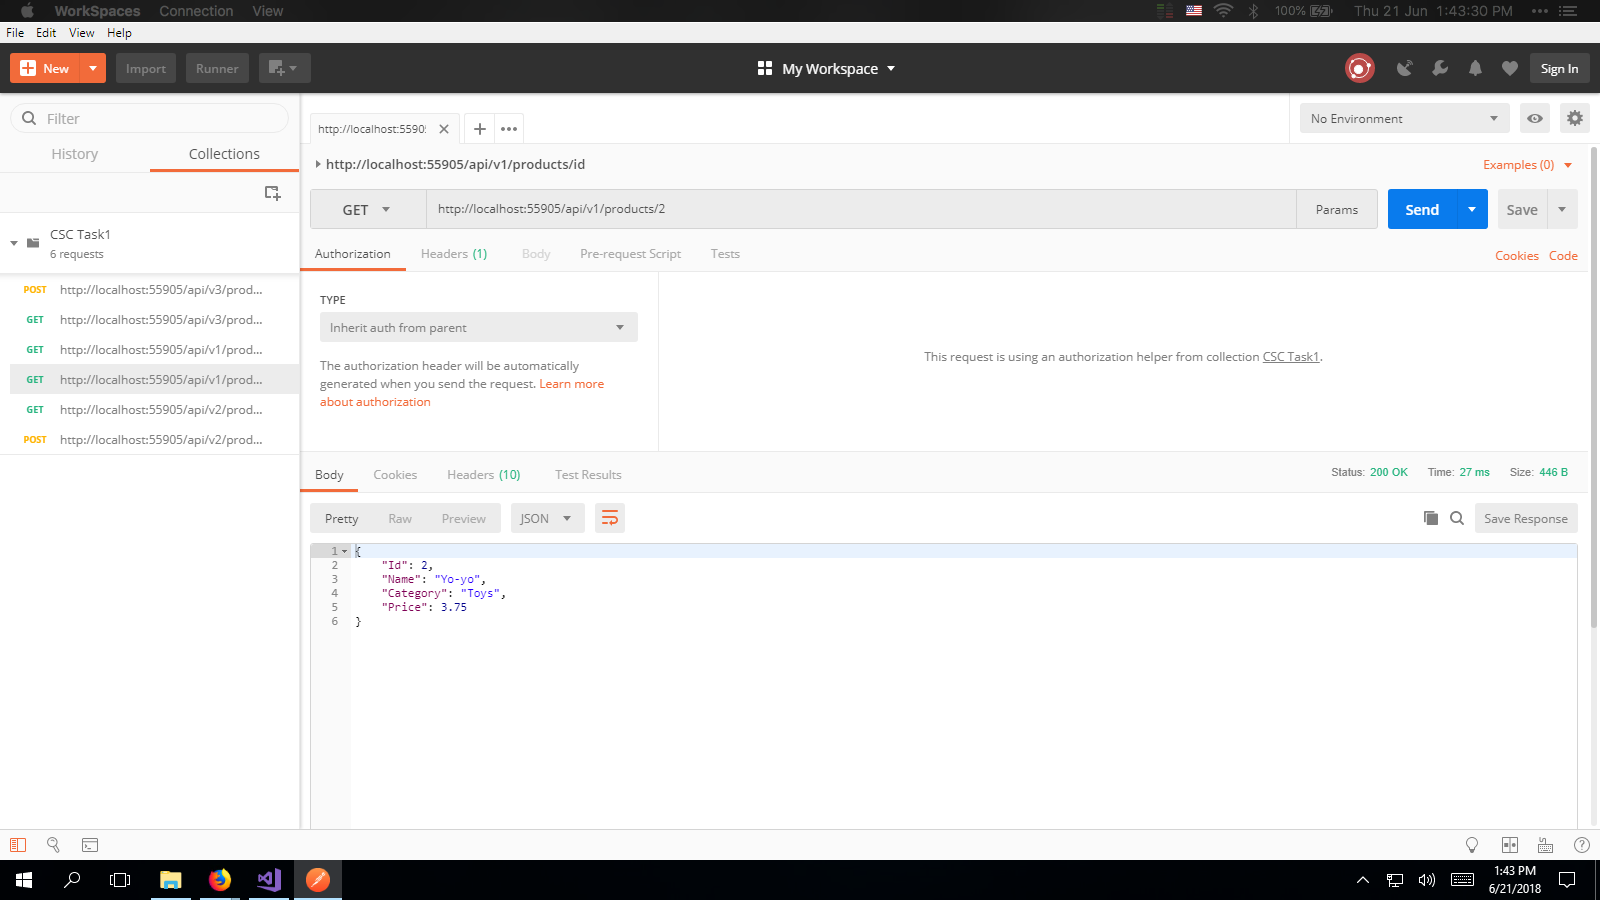
Task: Open the Pre-request Script tab
Action: [630, 254]
